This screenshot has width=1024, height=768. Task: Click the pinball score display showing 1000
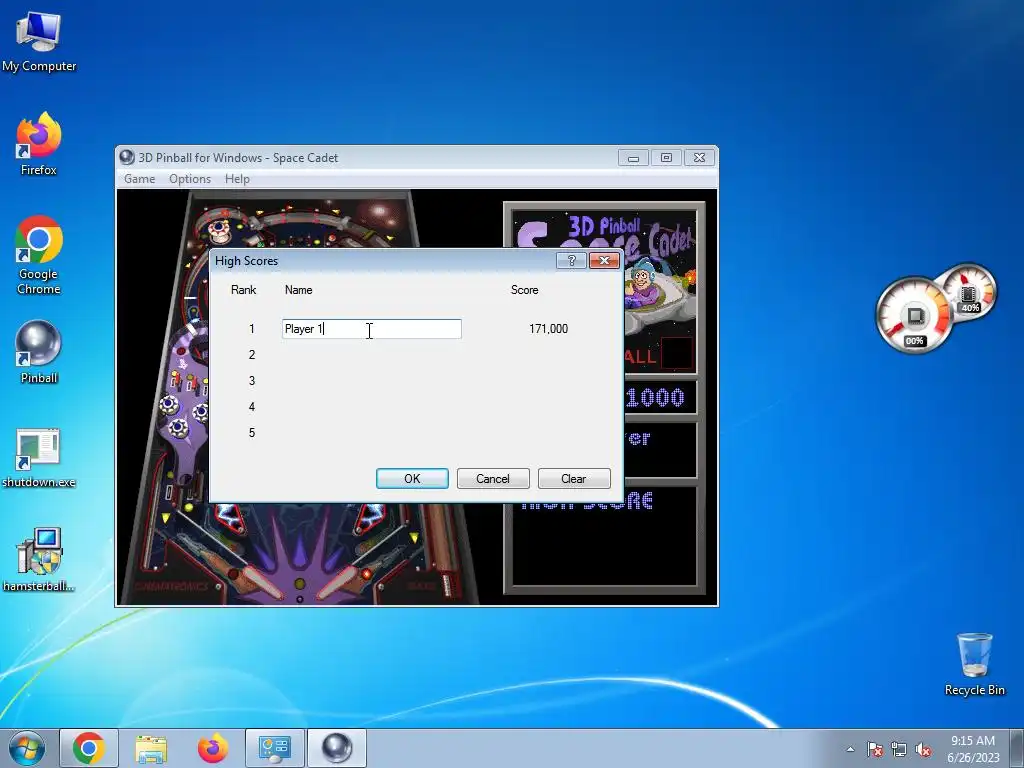(x=654, y=398)
